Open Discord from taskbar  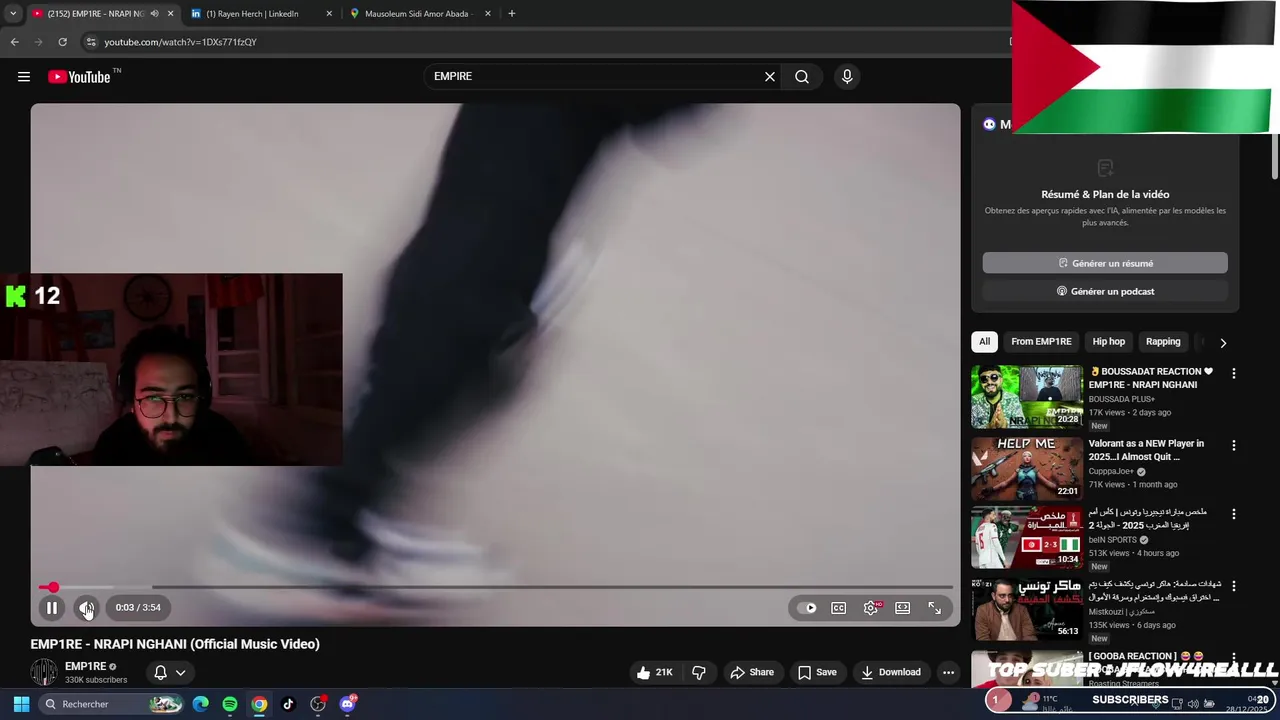coord(347,704)
